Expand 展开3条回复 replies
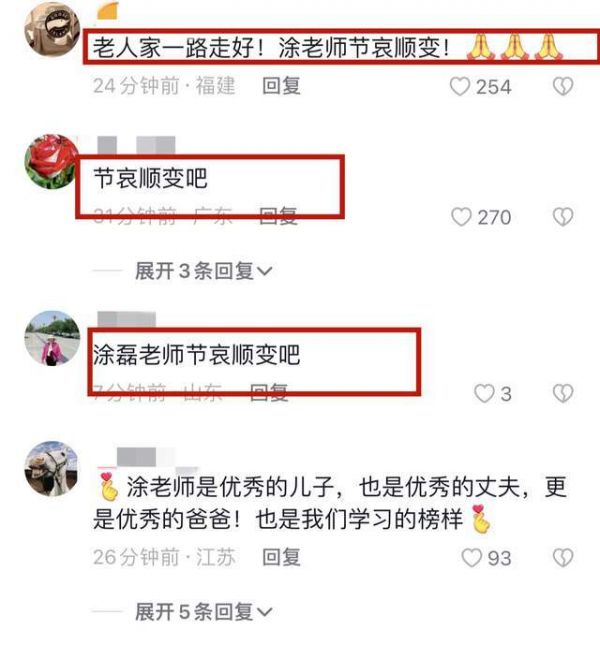 (204, 271)
